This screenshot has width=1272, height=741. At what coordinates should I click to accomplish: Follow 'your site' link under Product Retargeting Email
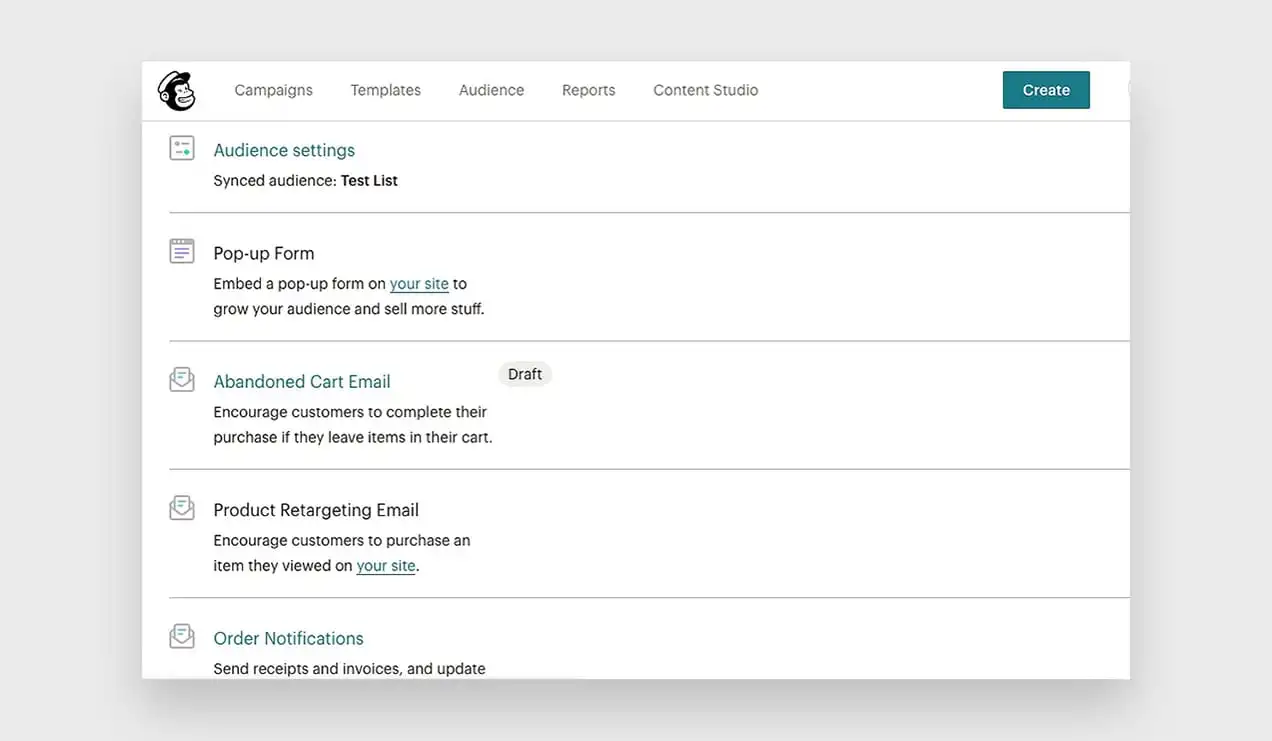coord(386,566)
